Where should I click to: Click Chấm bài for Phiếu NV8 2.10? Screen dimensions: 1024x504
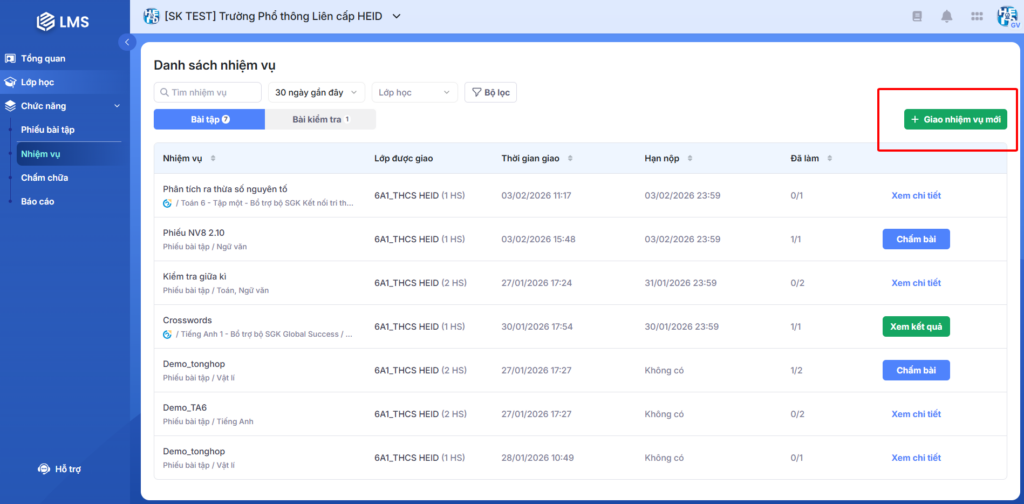click(915, 239)
